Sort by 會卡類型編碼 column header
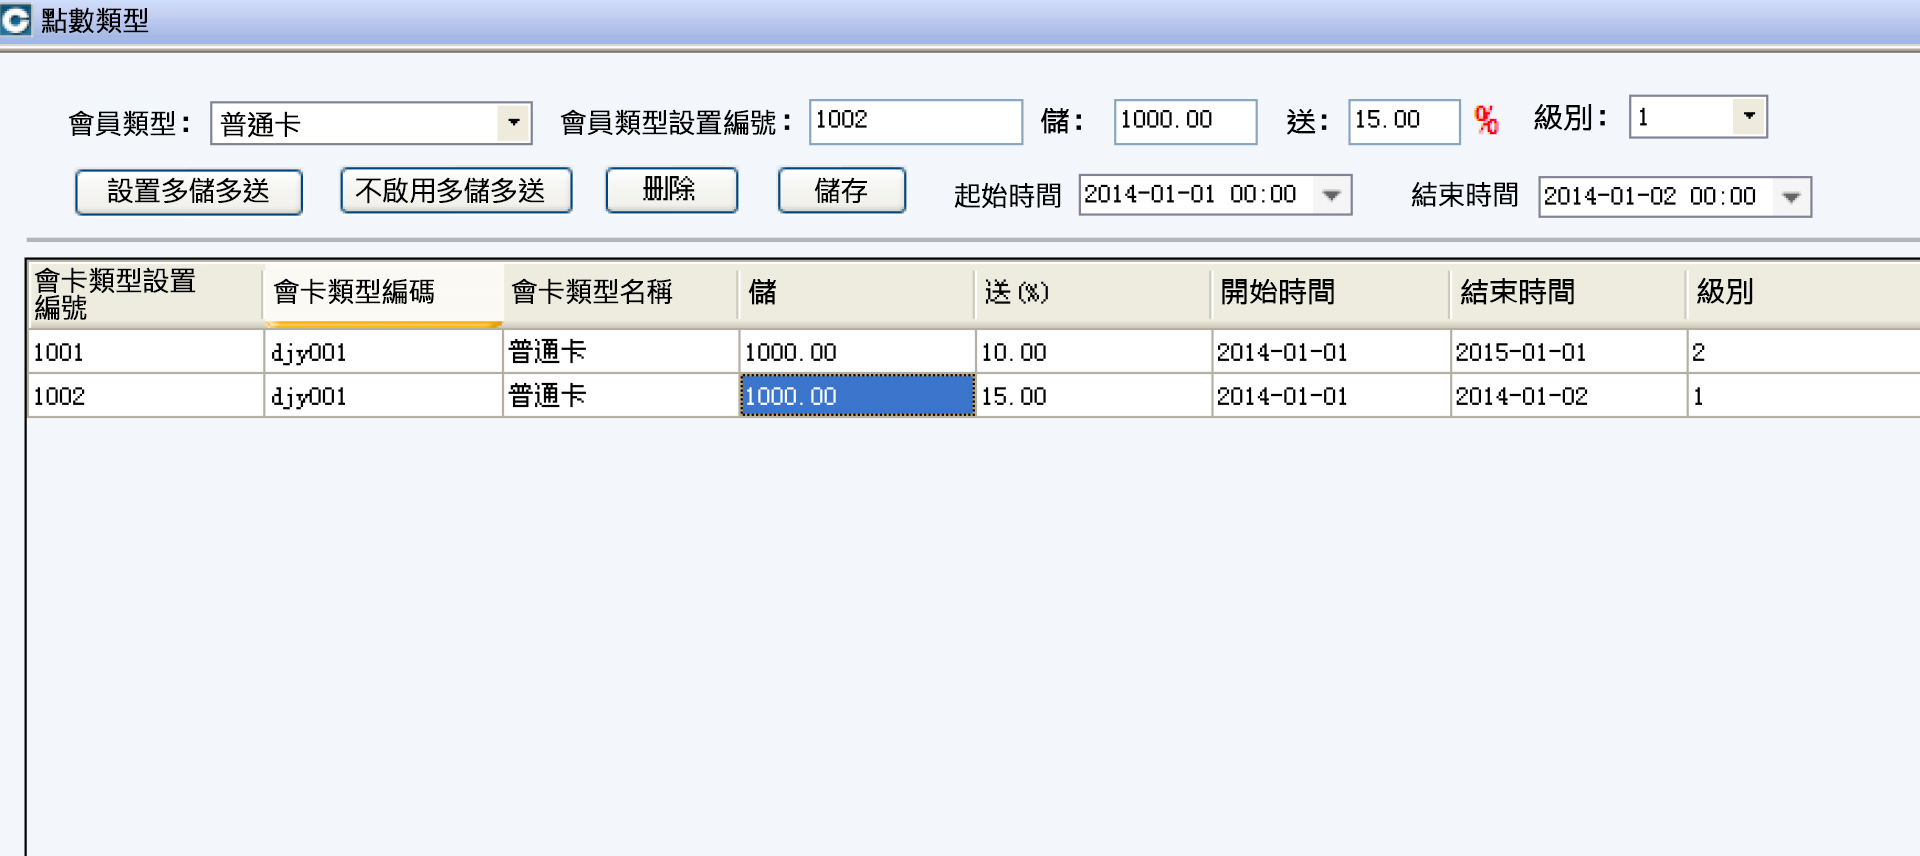 pos(383,293)
